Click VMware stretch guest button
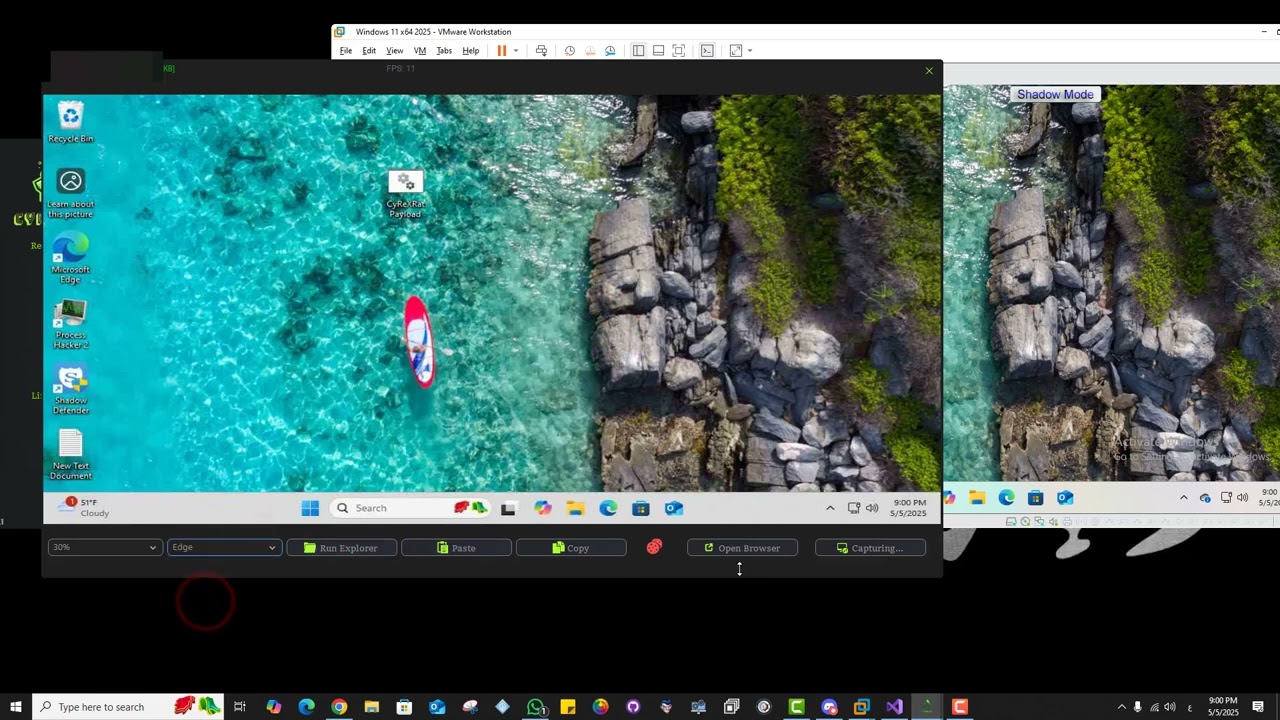 (735, 51)
